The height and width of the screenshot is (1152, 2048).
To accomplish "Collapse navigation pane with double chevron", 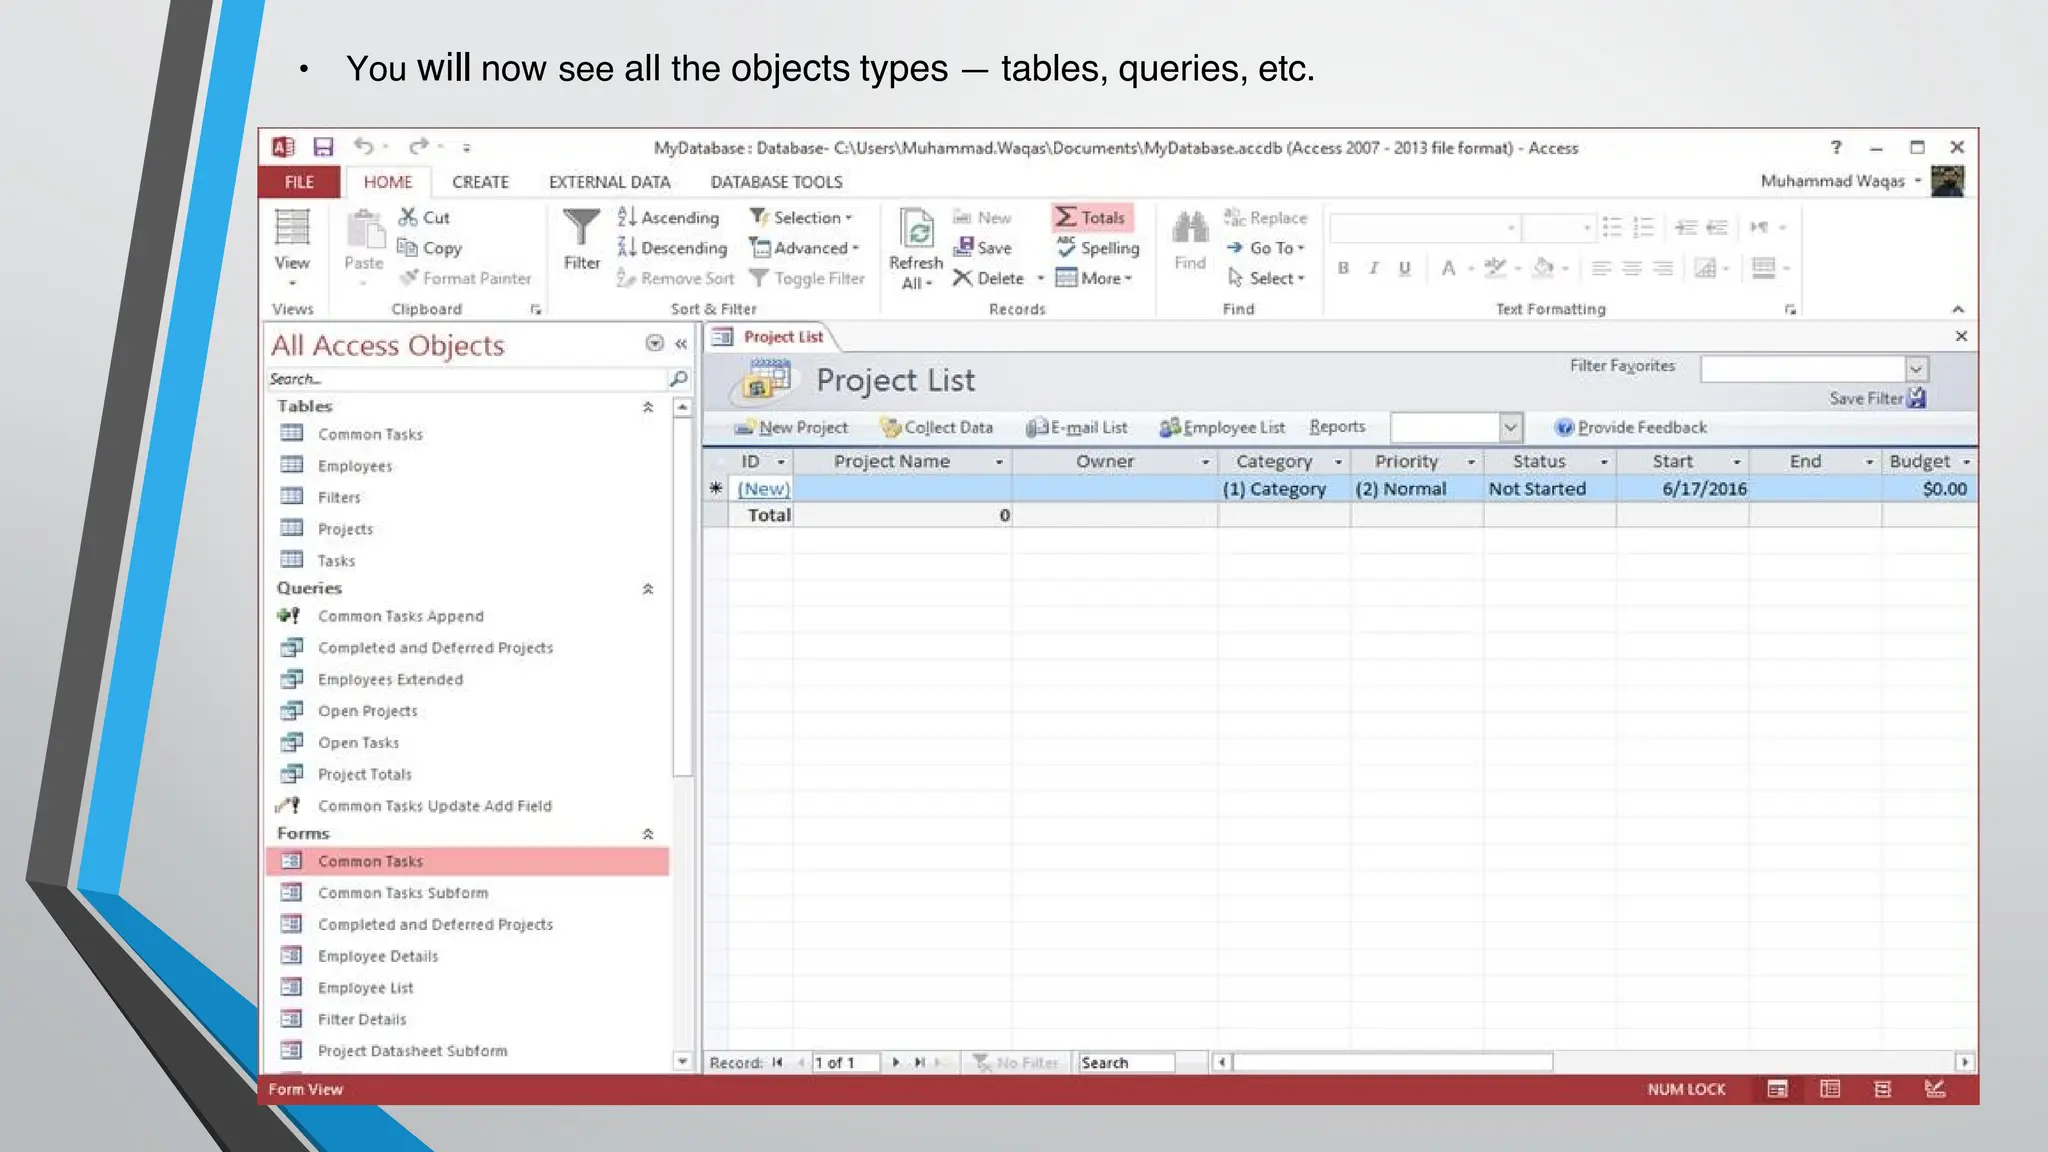I will point(681,344).
